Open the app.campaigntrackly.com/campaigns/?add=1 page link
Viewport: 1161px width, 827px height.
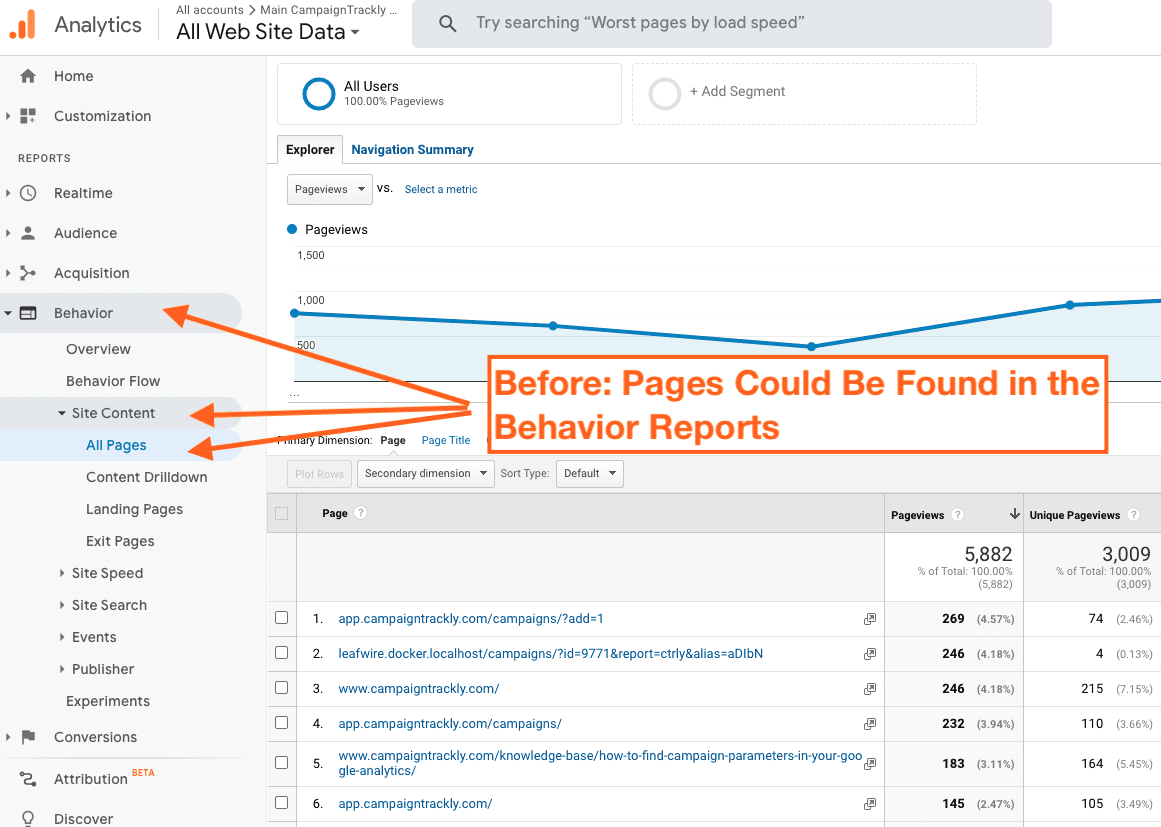coord(471,619)
